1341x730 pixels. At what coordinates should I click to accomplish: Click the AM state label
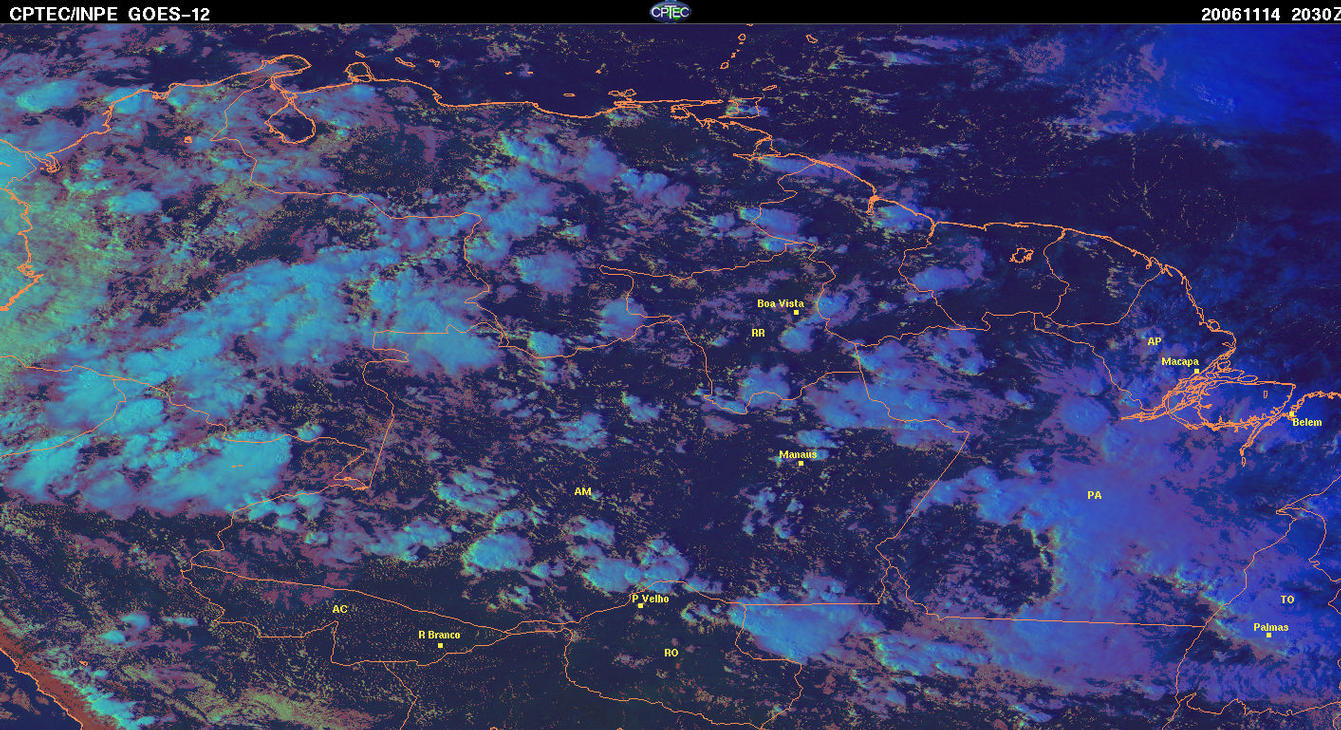[583, 492]
